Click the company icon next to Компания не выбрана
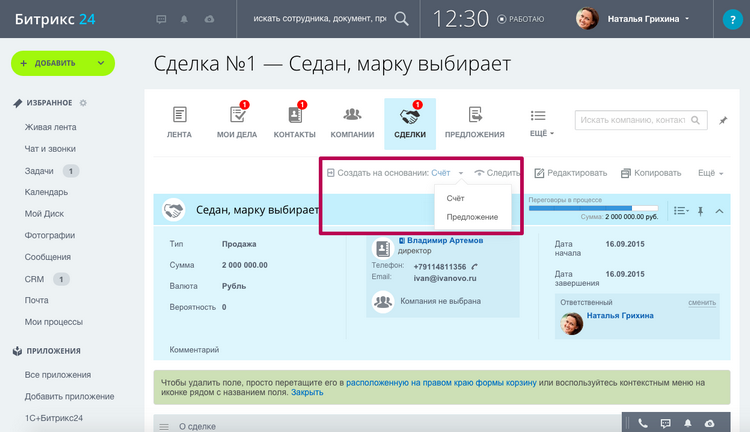Screen dimensions: 750x432 pos(383,301)
